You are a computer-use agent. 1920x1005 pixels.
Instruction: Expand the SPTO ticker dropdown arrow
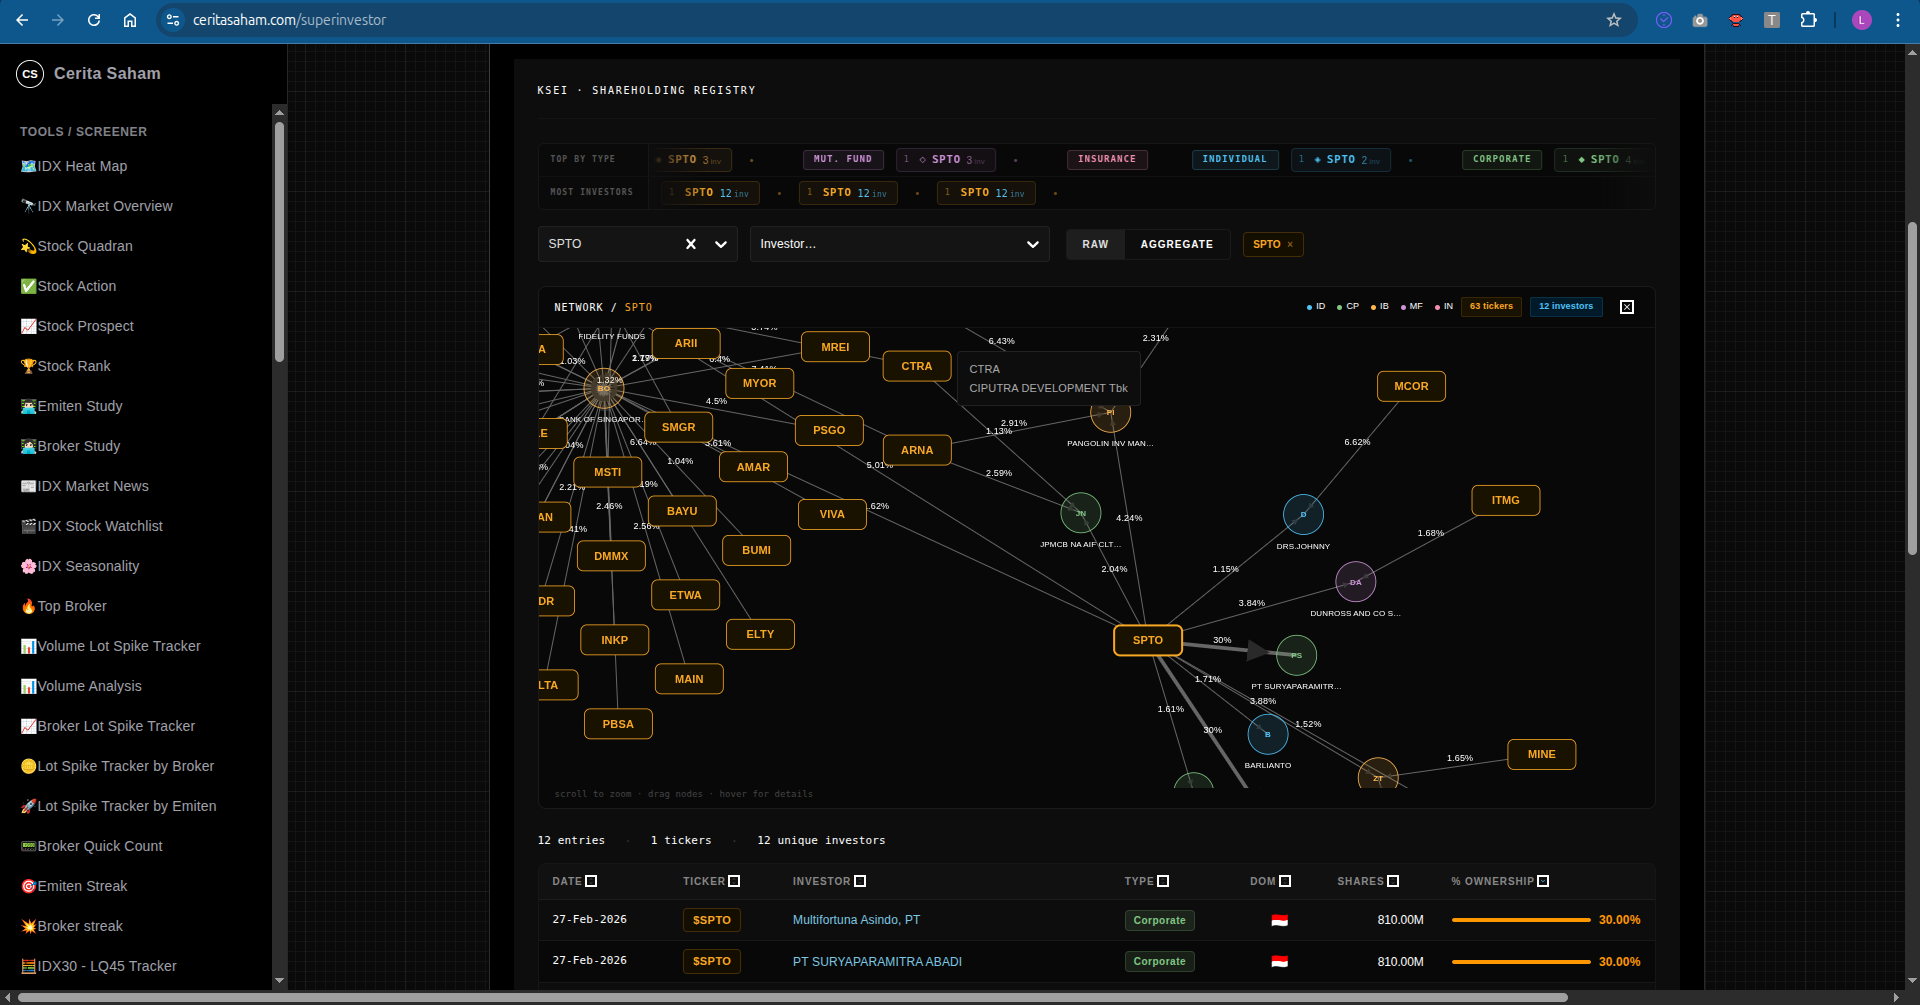point(720,244)
